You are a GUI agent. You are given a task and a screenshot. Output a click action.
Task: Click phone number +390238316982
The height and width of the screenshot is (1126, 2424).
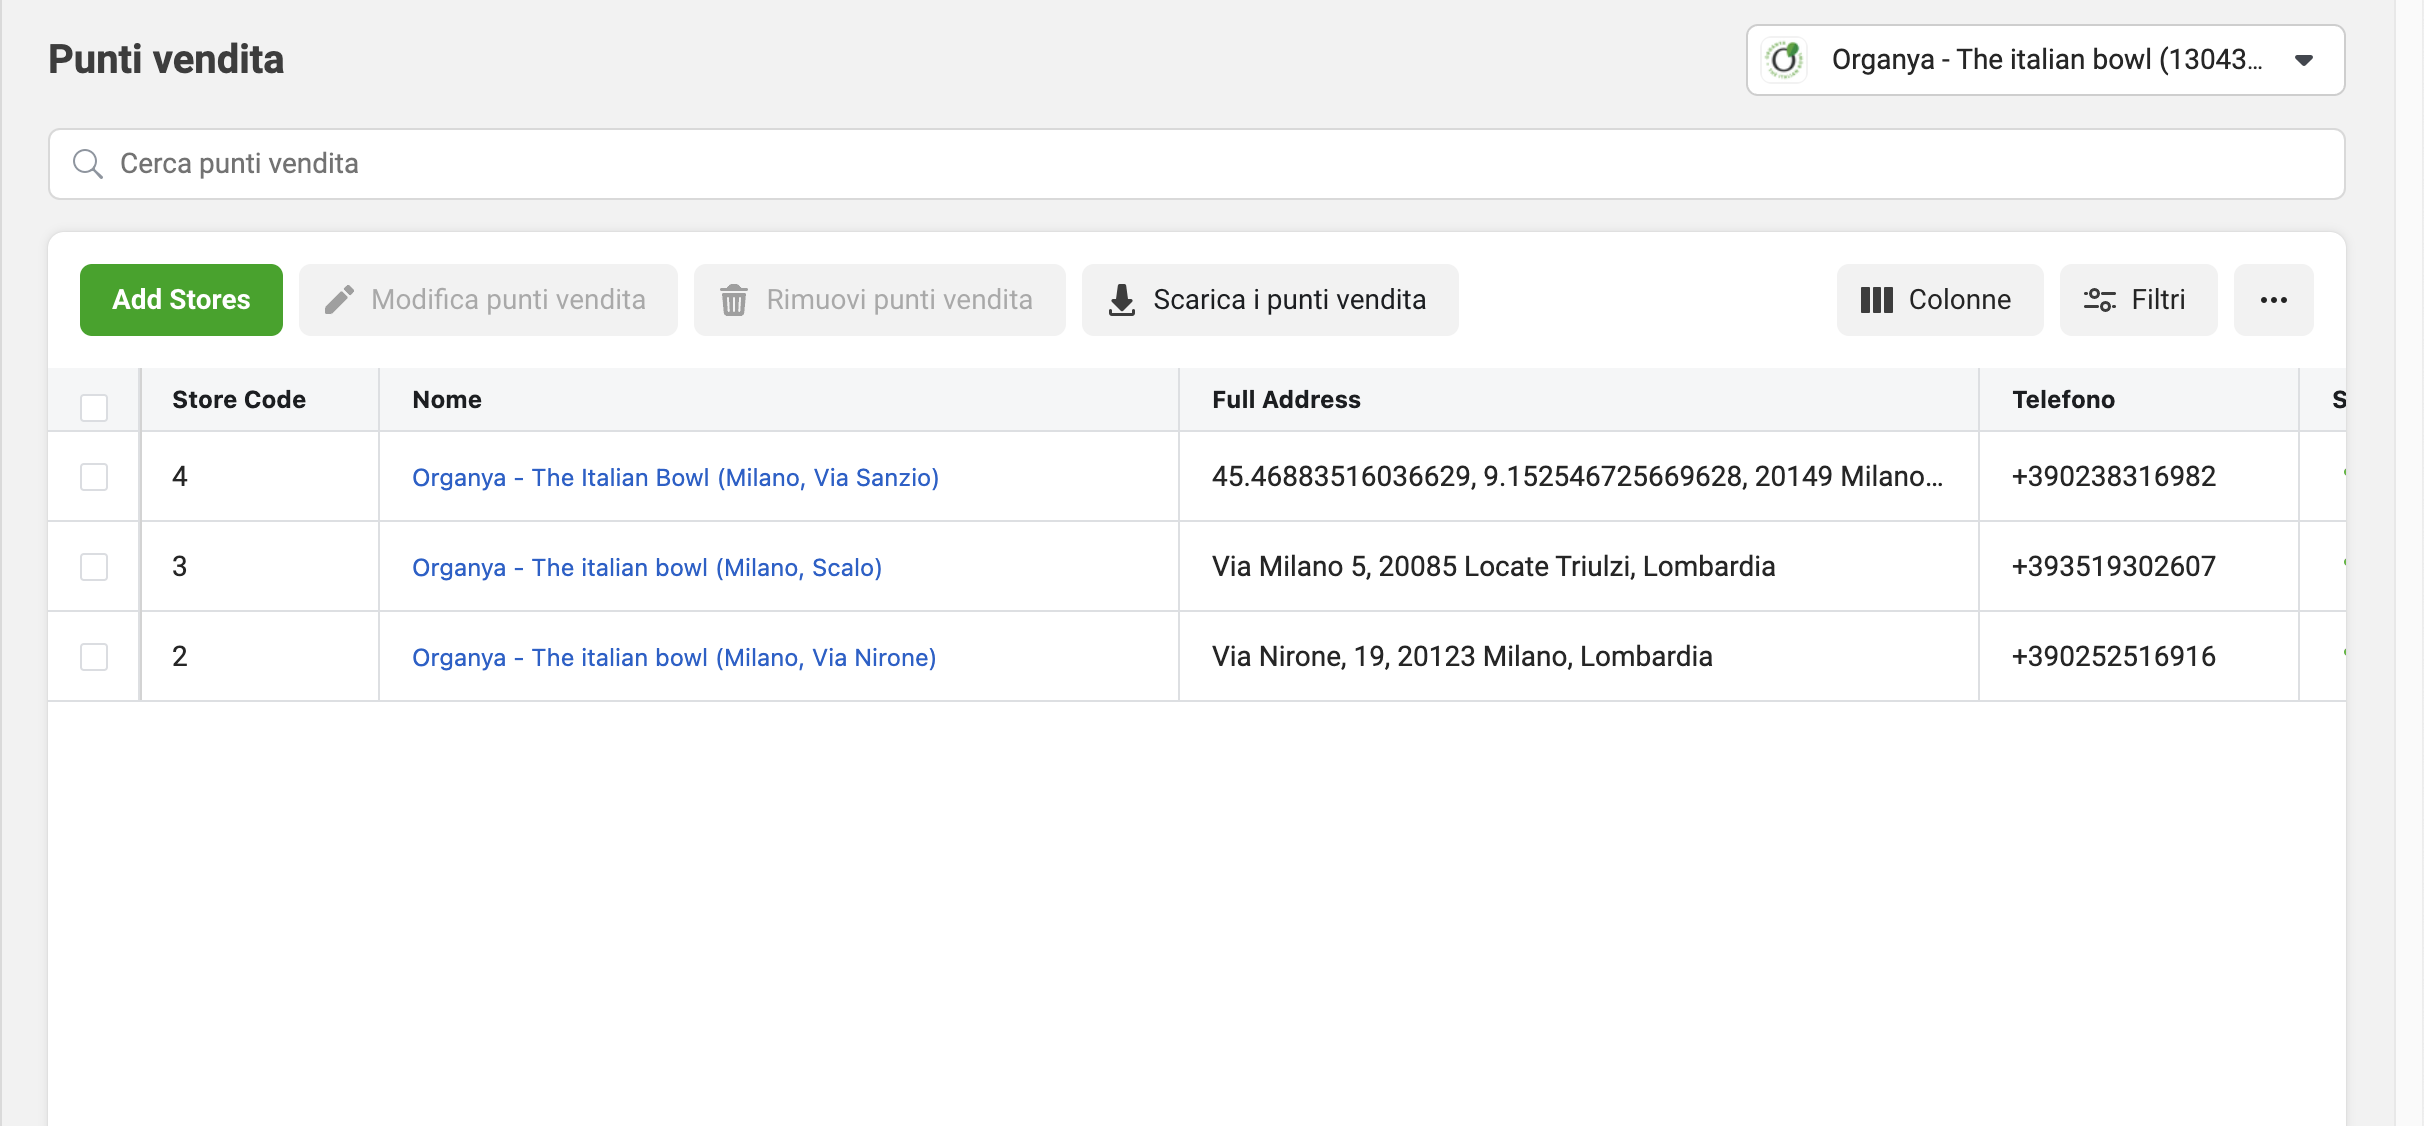2114,477
